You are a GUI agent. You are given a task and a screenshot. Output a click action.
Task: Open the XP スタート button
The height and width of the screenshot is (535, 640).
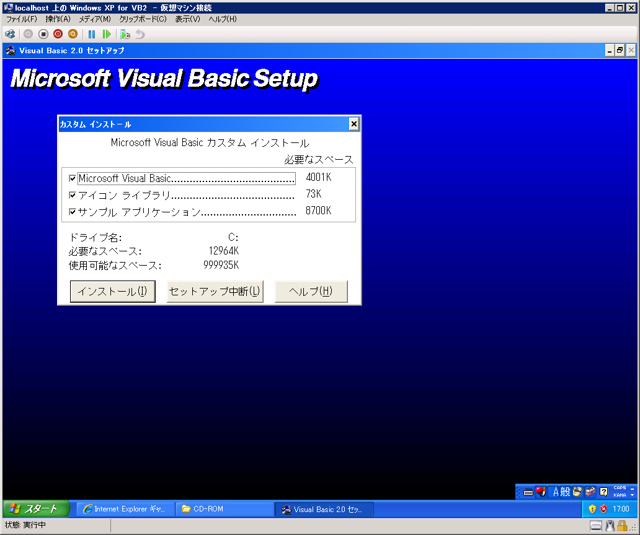click(36, 509)
